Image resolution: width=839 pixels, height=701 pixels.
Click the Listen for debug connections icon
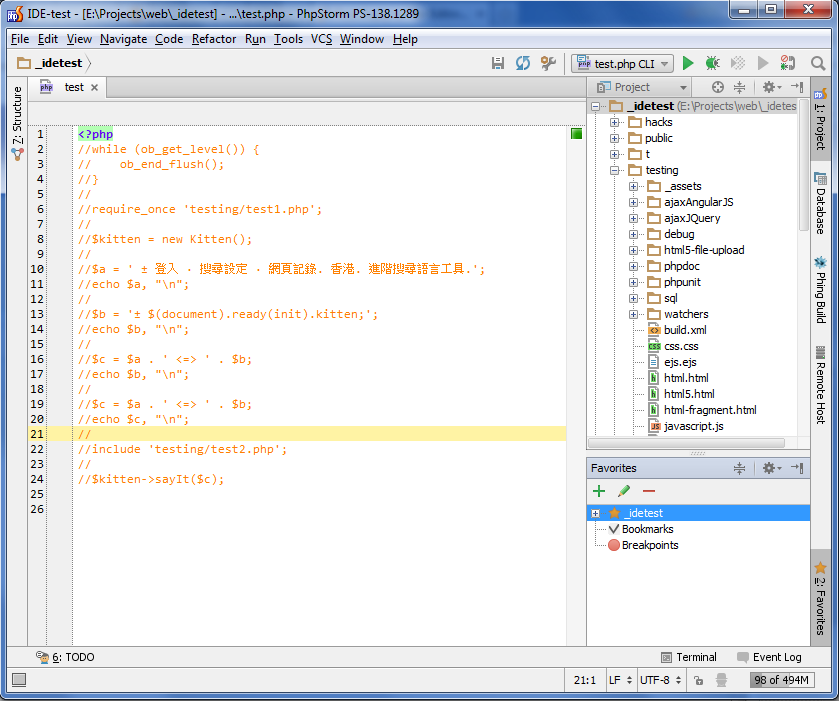coord(787,63)
